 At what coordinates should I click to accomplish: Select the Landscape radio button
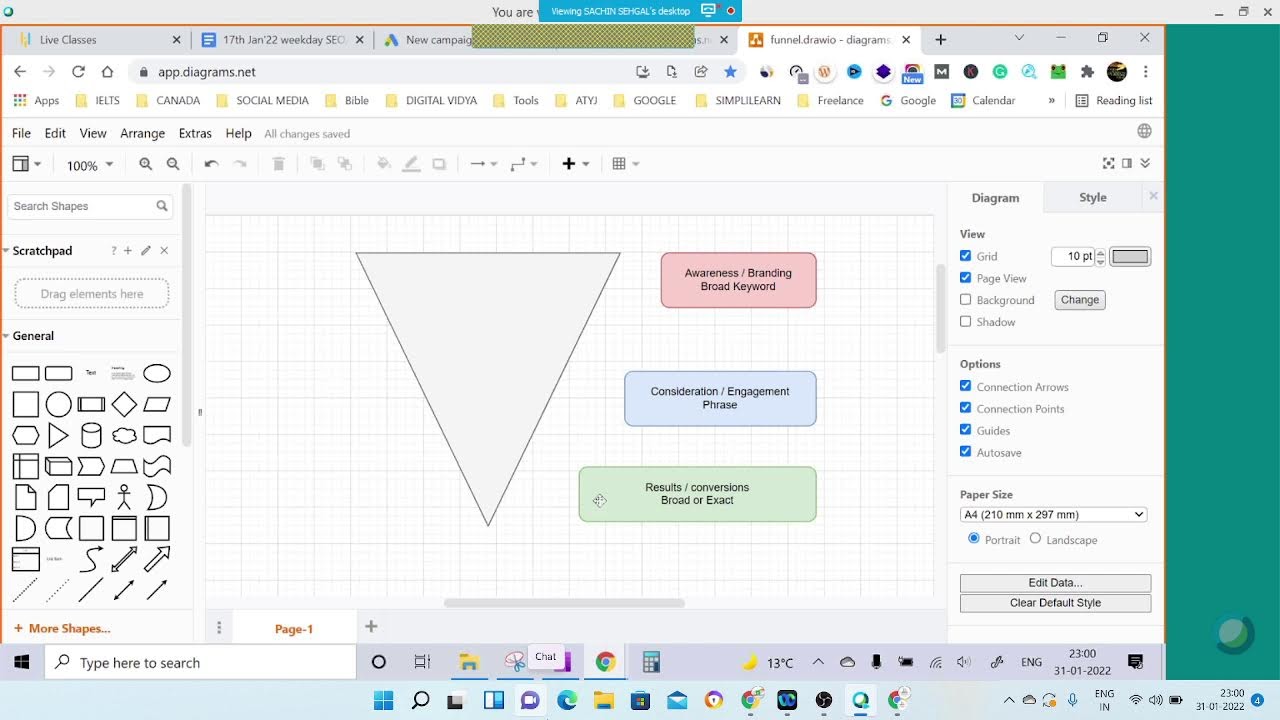[1035, 539]
